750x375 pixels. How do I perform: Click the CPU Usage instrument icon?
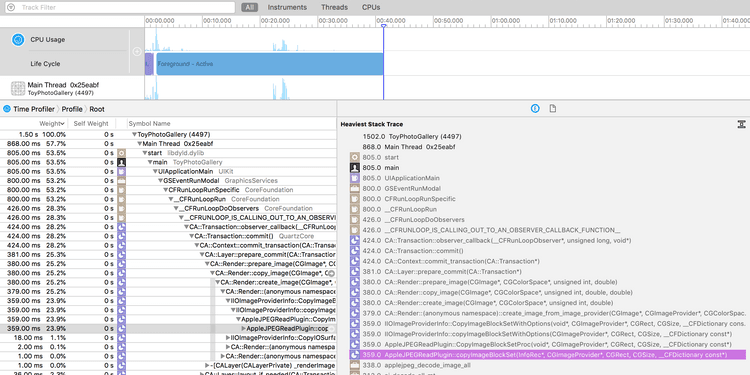point(18,40)
